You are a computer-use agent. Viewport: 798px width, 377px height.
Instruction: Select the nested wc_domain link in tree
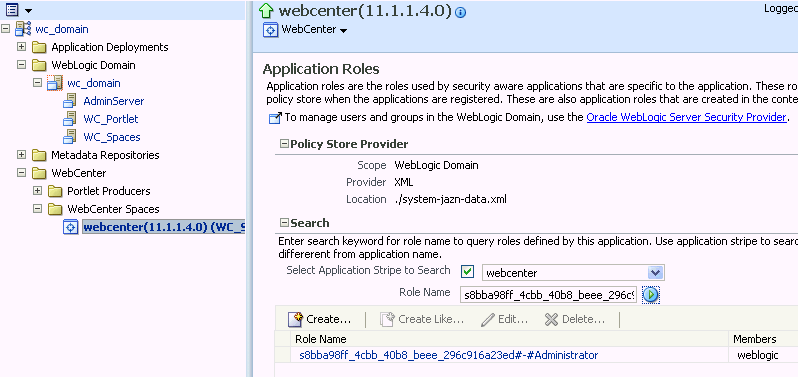point(94,83)
